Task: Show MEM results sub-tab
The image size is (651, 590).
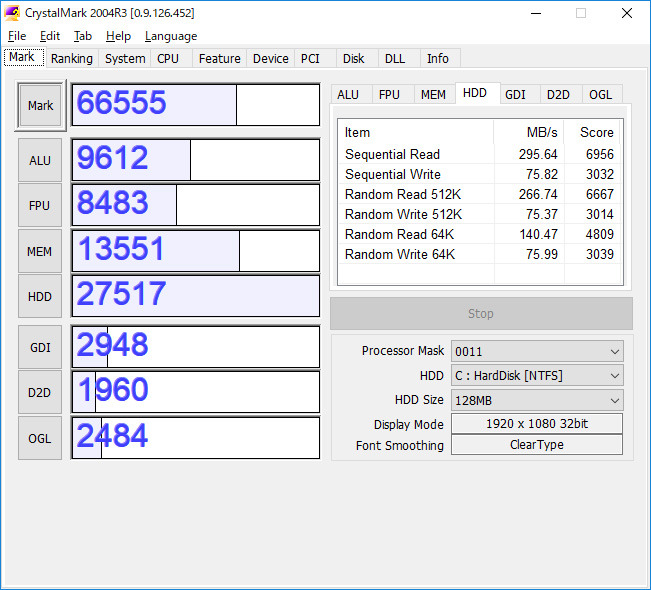Action: [433, 95]
